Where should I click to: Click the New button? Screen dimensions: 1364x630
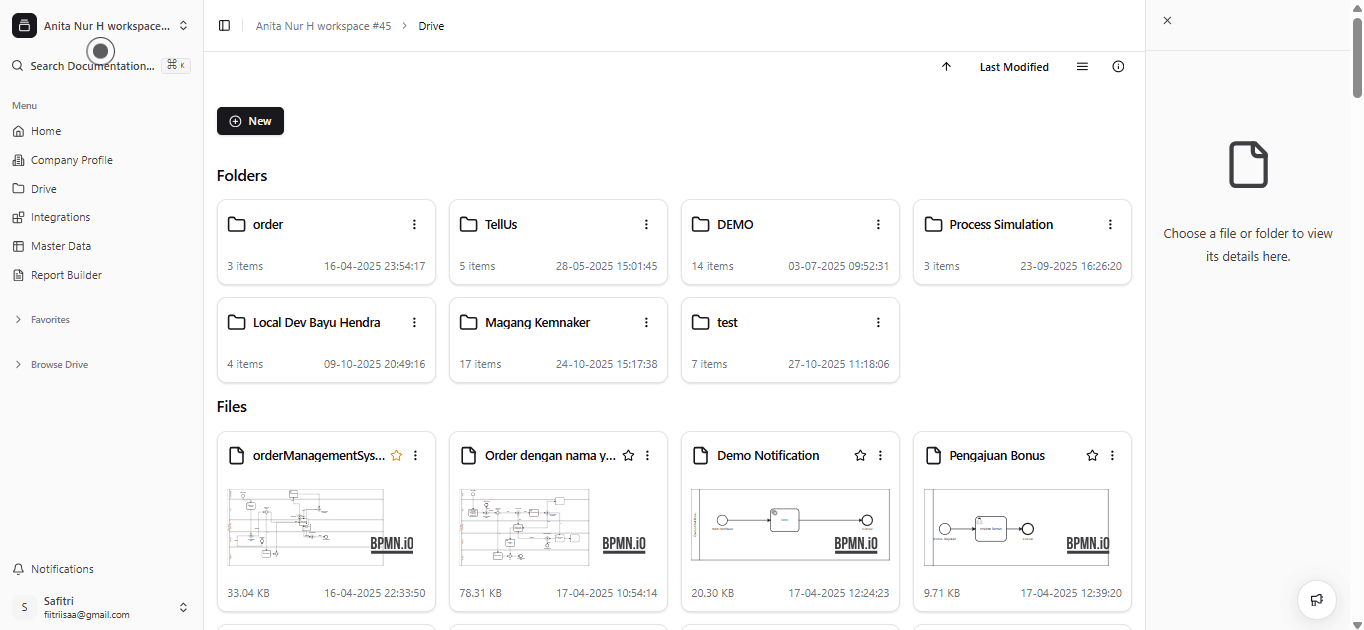pos(250,120)
